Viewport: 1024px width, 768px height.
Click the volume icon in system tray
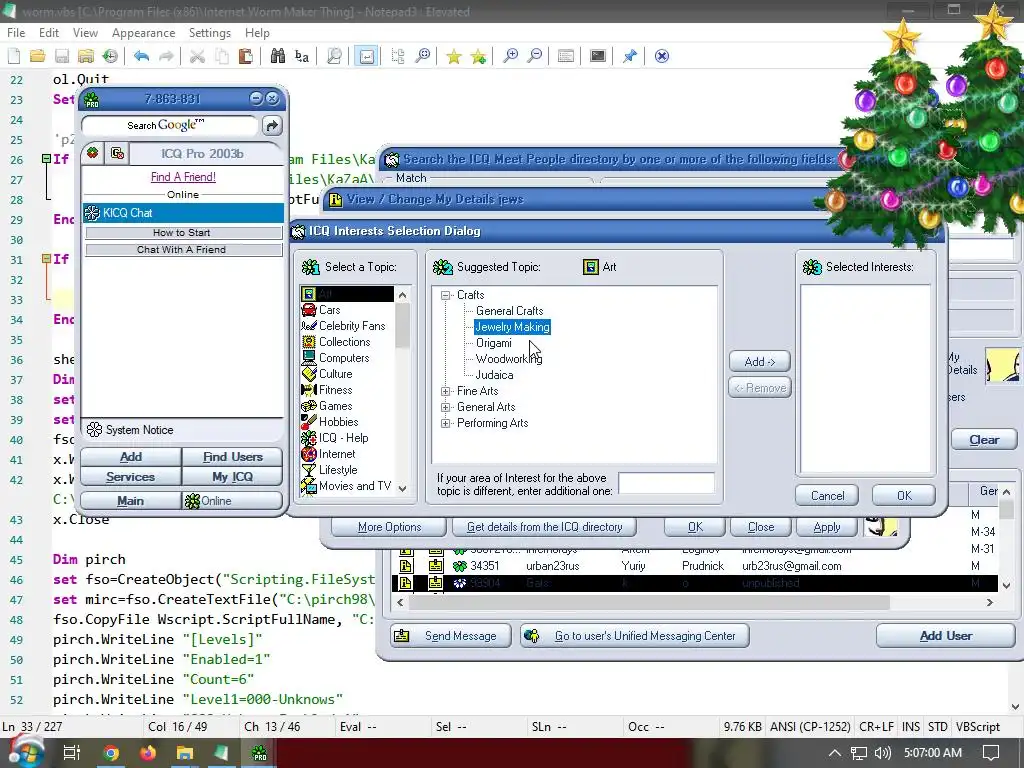click(882, 753)
